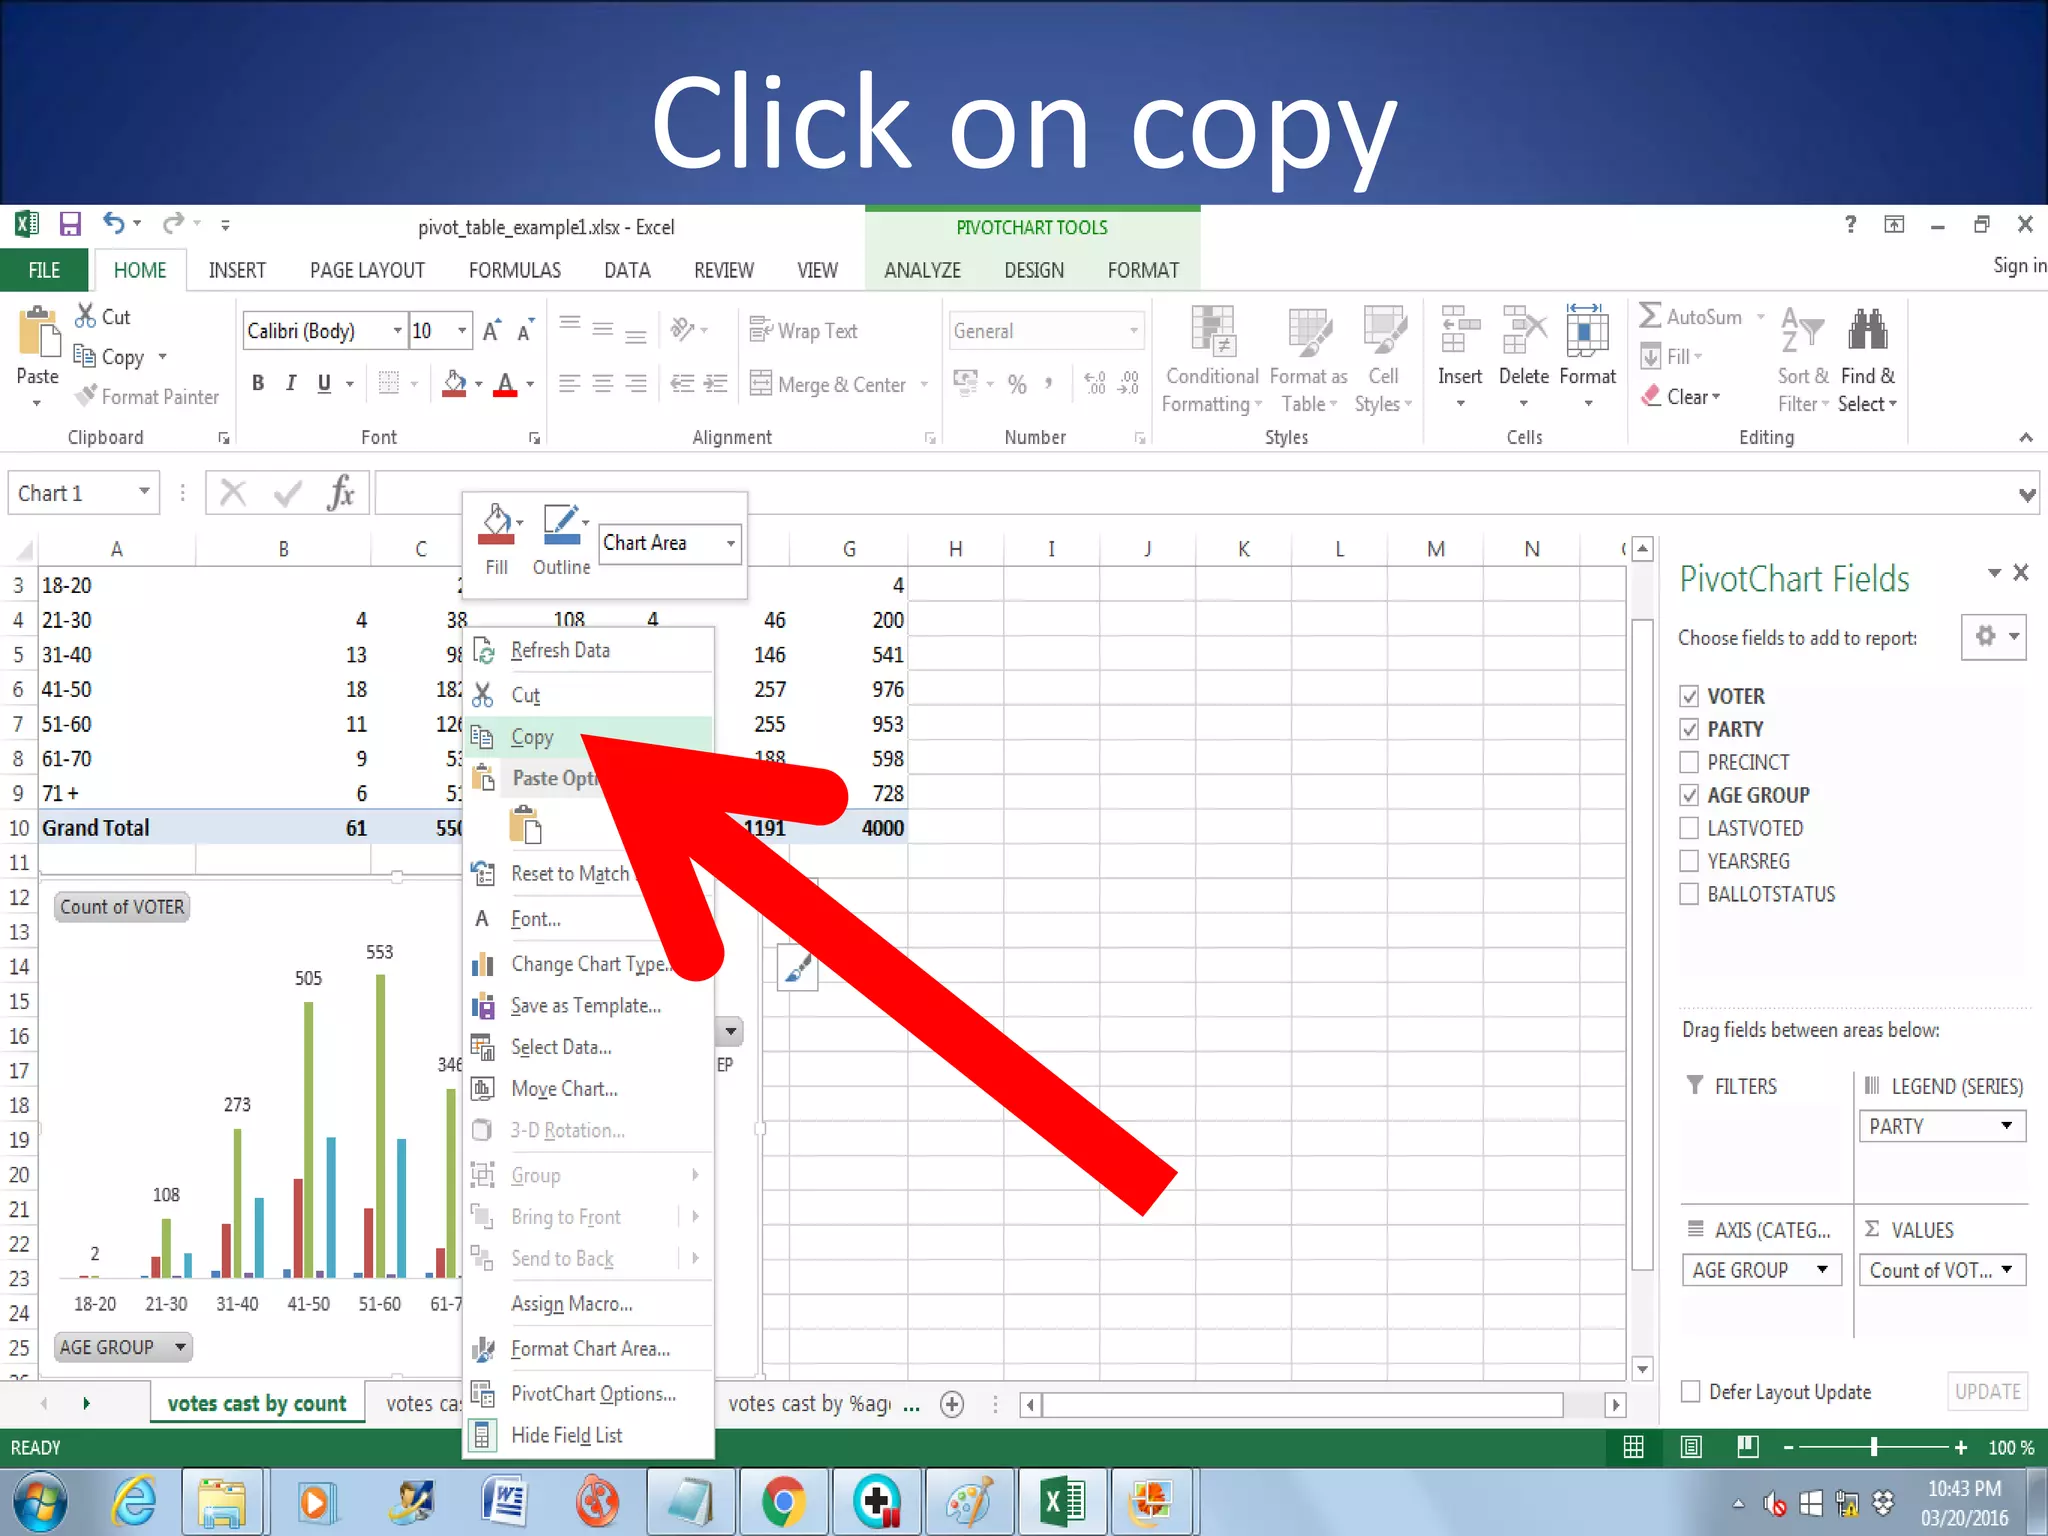The image size is (2048, 1536).
Task: Uncheck the AGE GROUP field checkbox
Action: coord(1689,795)
